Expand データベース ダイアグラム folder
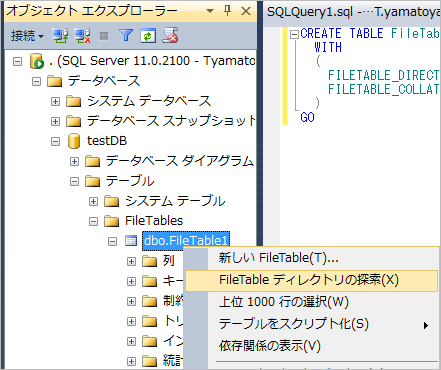 74,161
